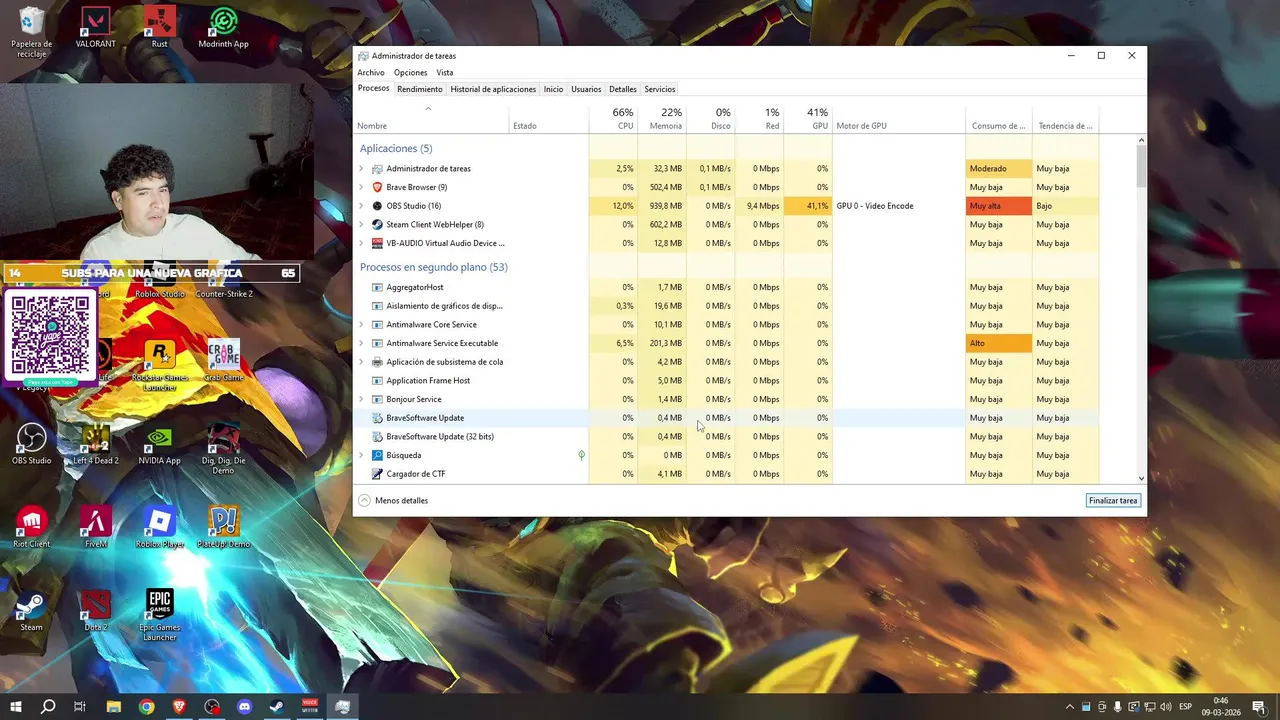The width and height of the screenshot is (1280, 720).
Task: Launch Rockstar Games Launcher from the desktop
Action: click(x=160, y=363)
